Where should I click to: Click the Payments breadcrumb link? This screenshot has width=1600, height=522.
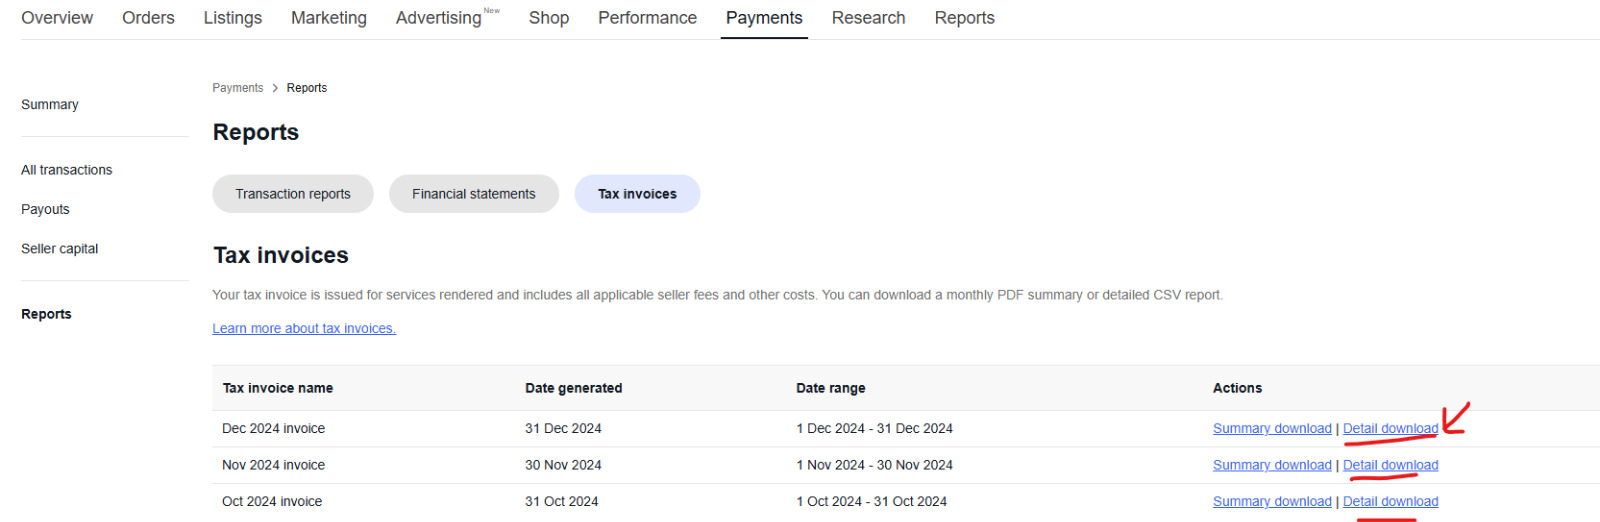pos(238,88)
